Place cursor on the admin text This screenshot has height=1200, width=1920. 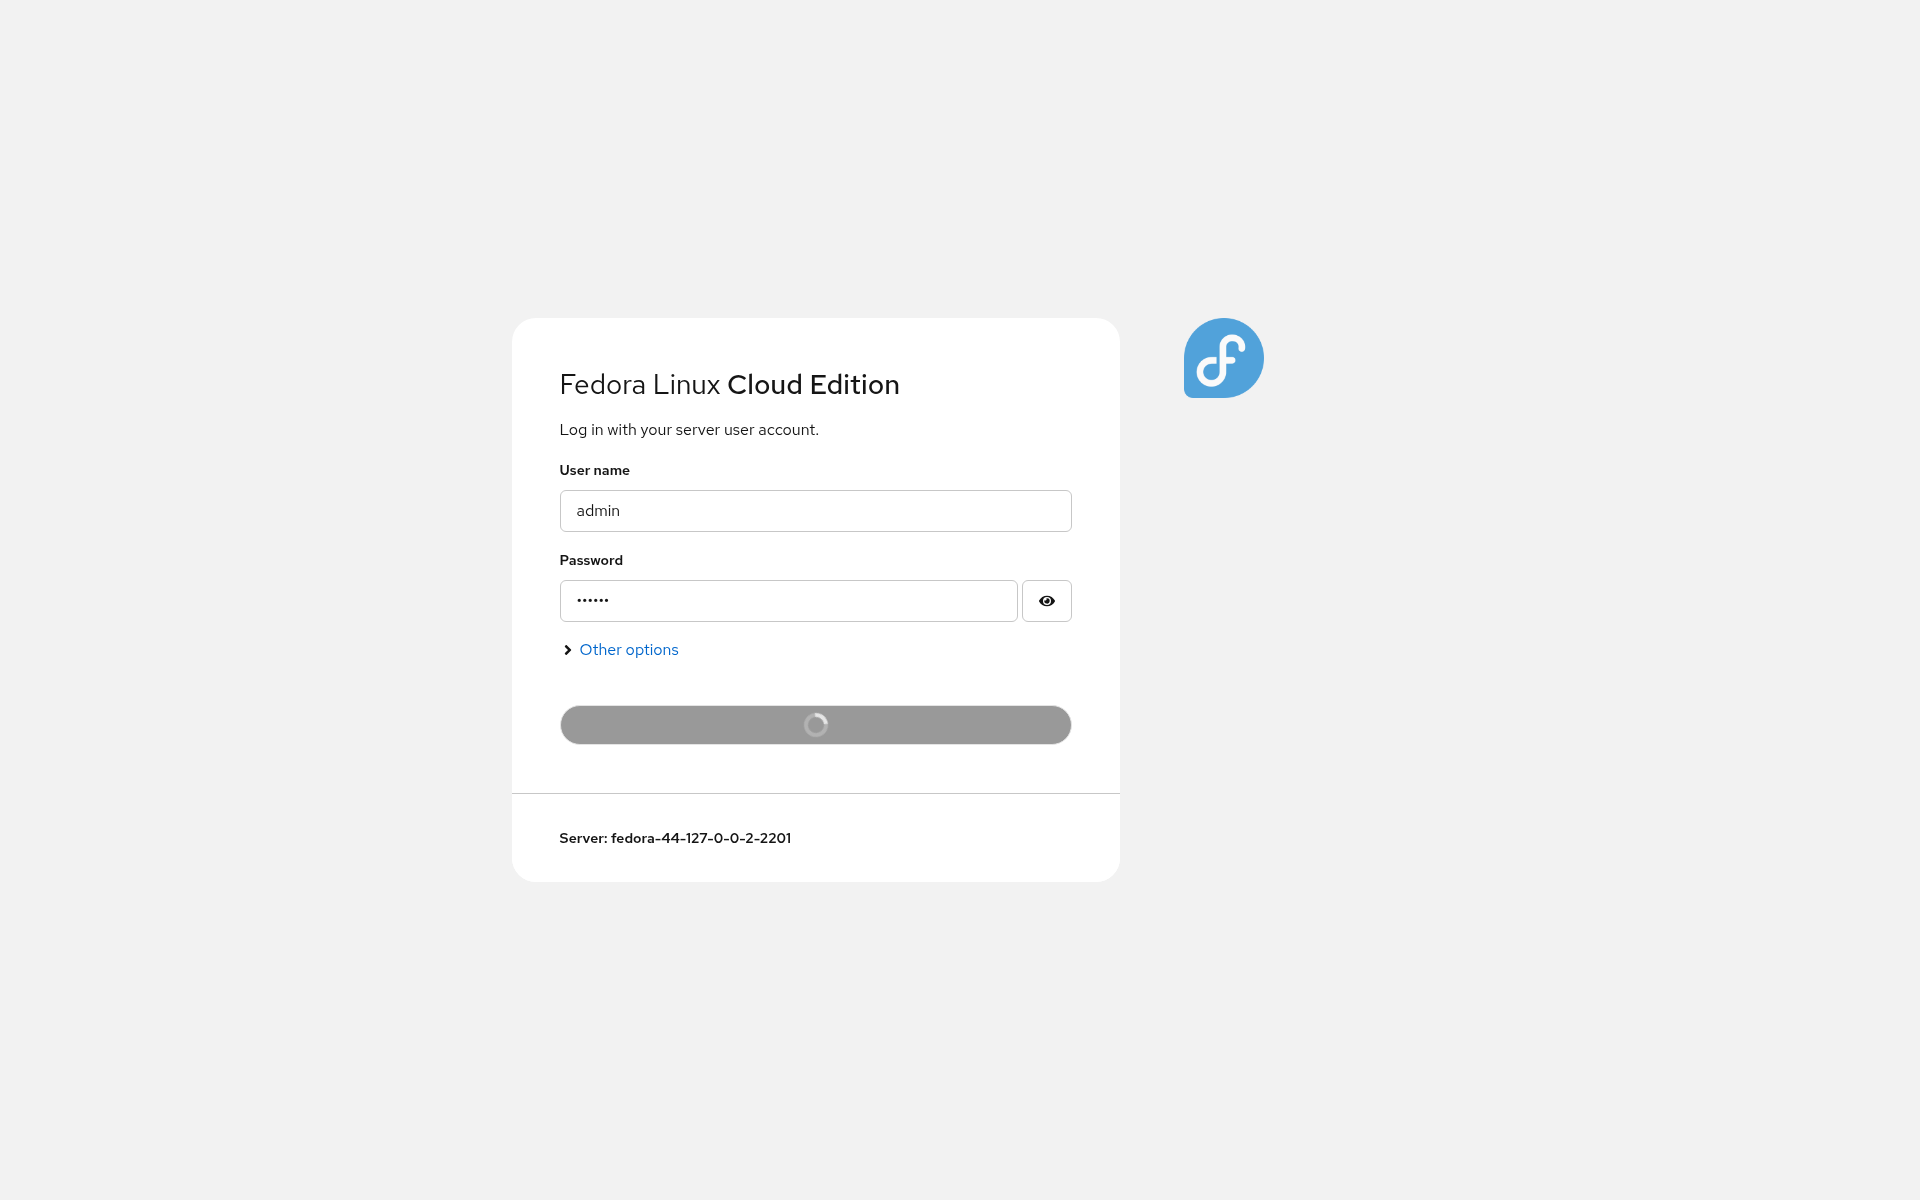pos(598,511)
